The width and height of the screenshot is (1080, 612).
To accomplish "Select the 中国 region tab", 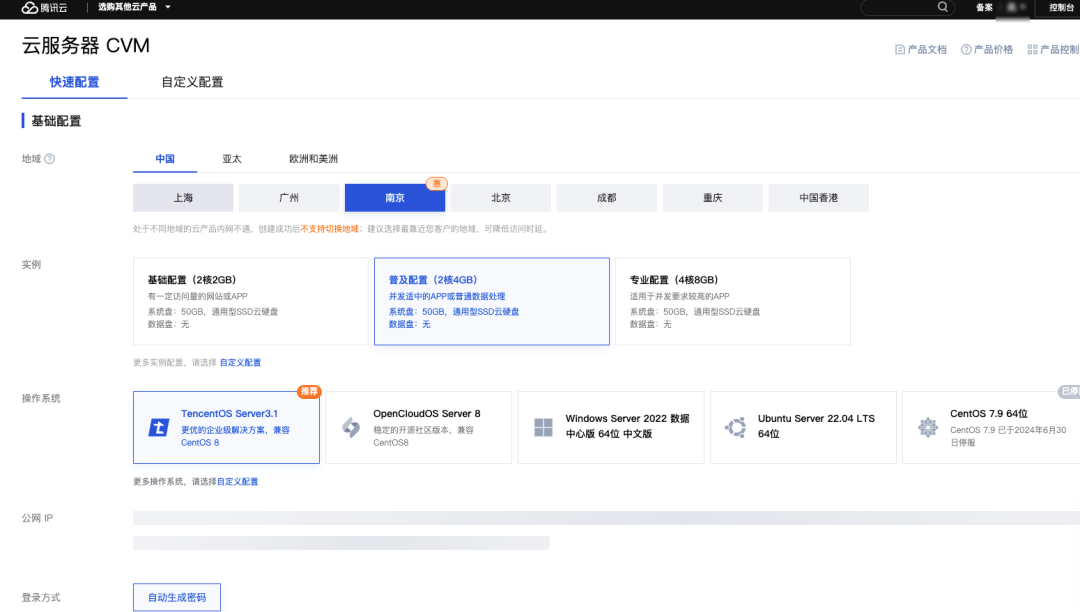I will click(165, 159).
